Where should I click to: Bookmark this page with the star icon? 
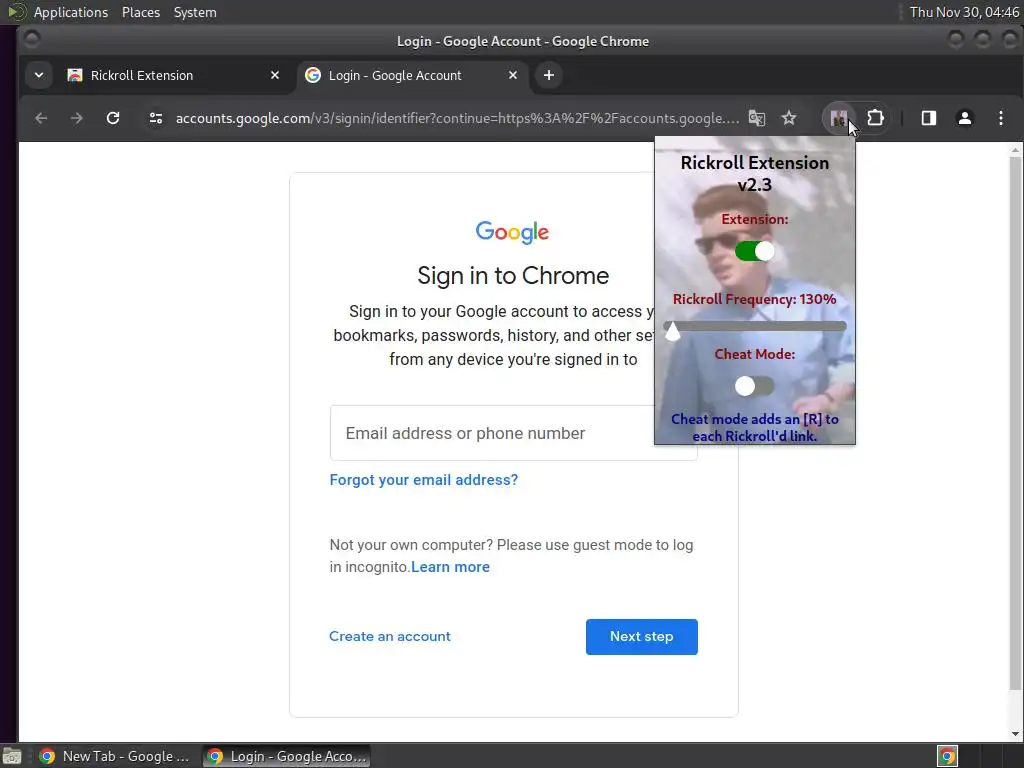coord(789,118)
